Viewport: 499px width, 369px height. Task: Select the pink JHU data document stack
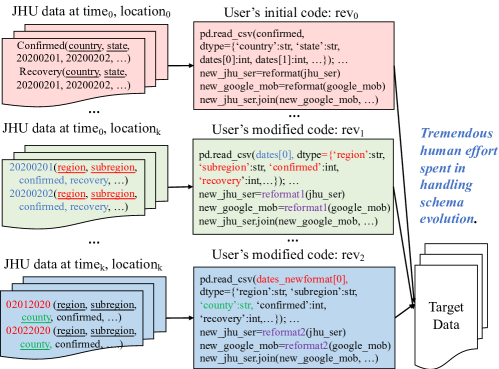(x=85, y=65)
